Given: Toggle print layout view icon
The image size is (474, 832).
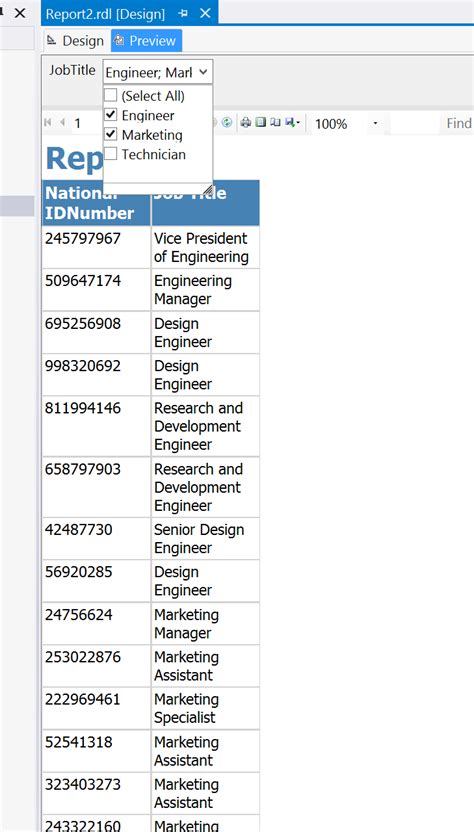Looking at the screenshot, I should coord(260,123).
